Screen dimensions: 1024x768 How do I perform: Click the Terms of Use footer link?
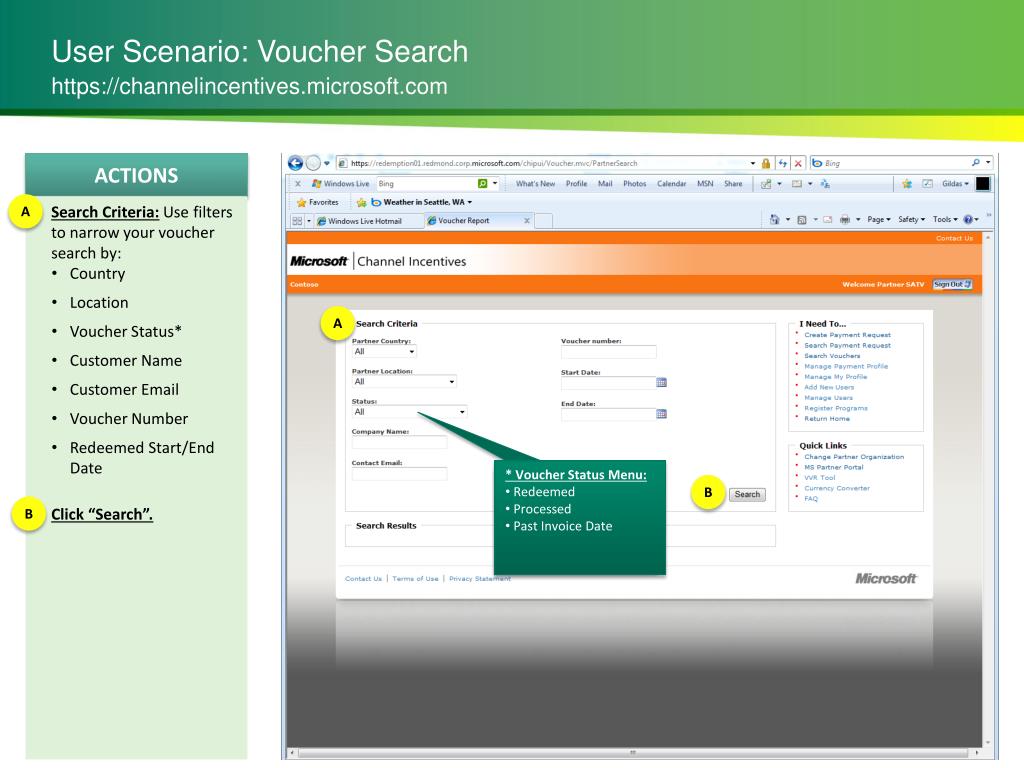click(415, 579)
